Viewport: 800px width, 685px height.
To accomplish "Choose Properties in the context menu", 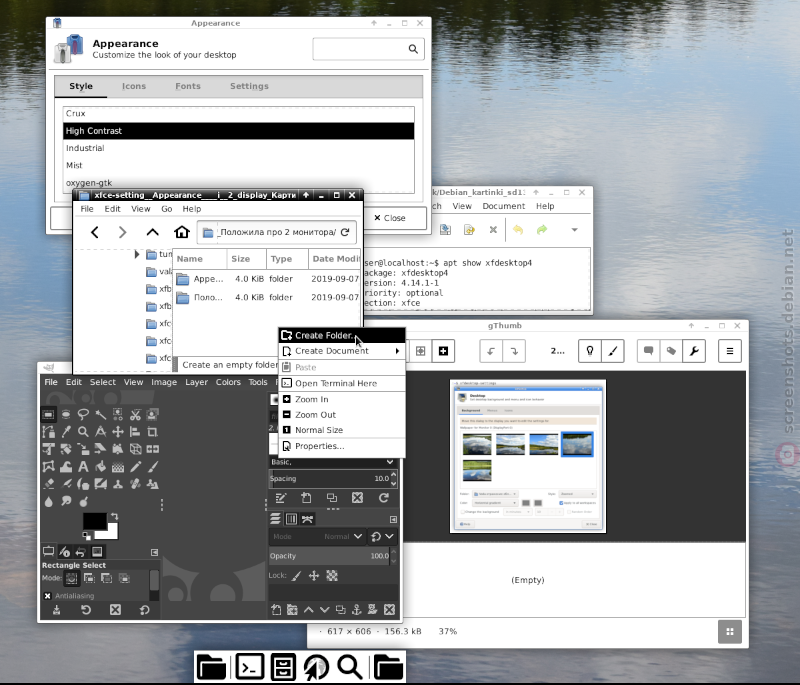I will pos(342,446).
